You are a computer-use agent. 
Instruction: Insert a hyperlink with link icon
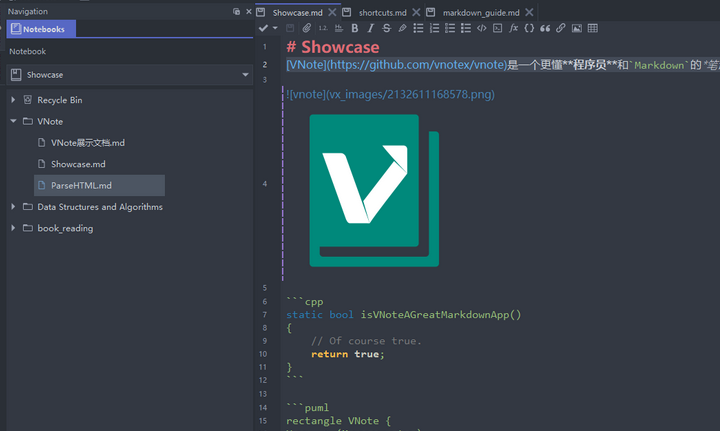point(561,28)
